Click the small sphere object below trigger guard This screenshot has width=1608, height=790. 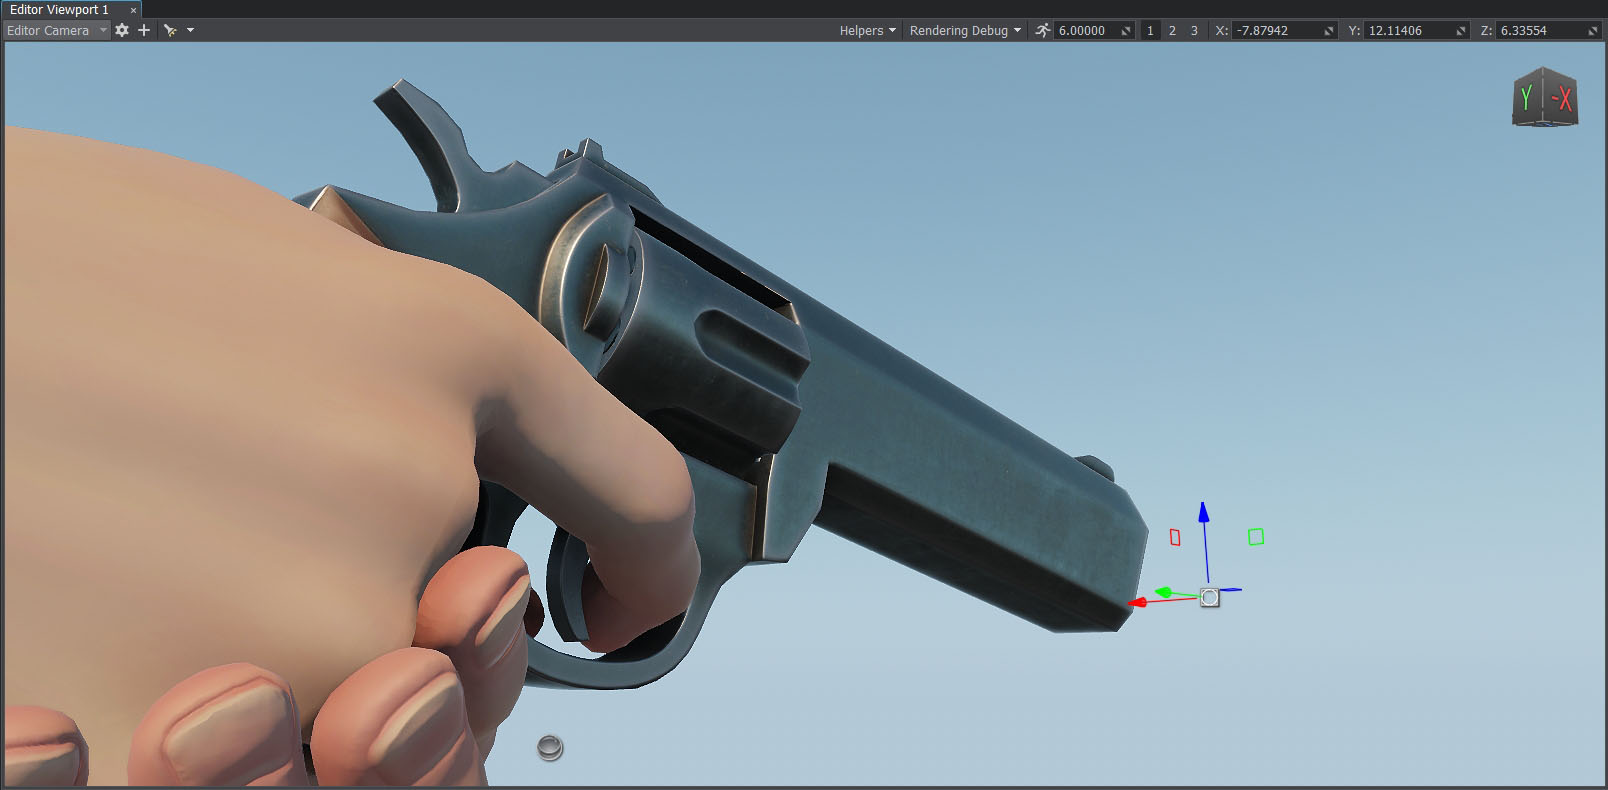pos(550,747)
